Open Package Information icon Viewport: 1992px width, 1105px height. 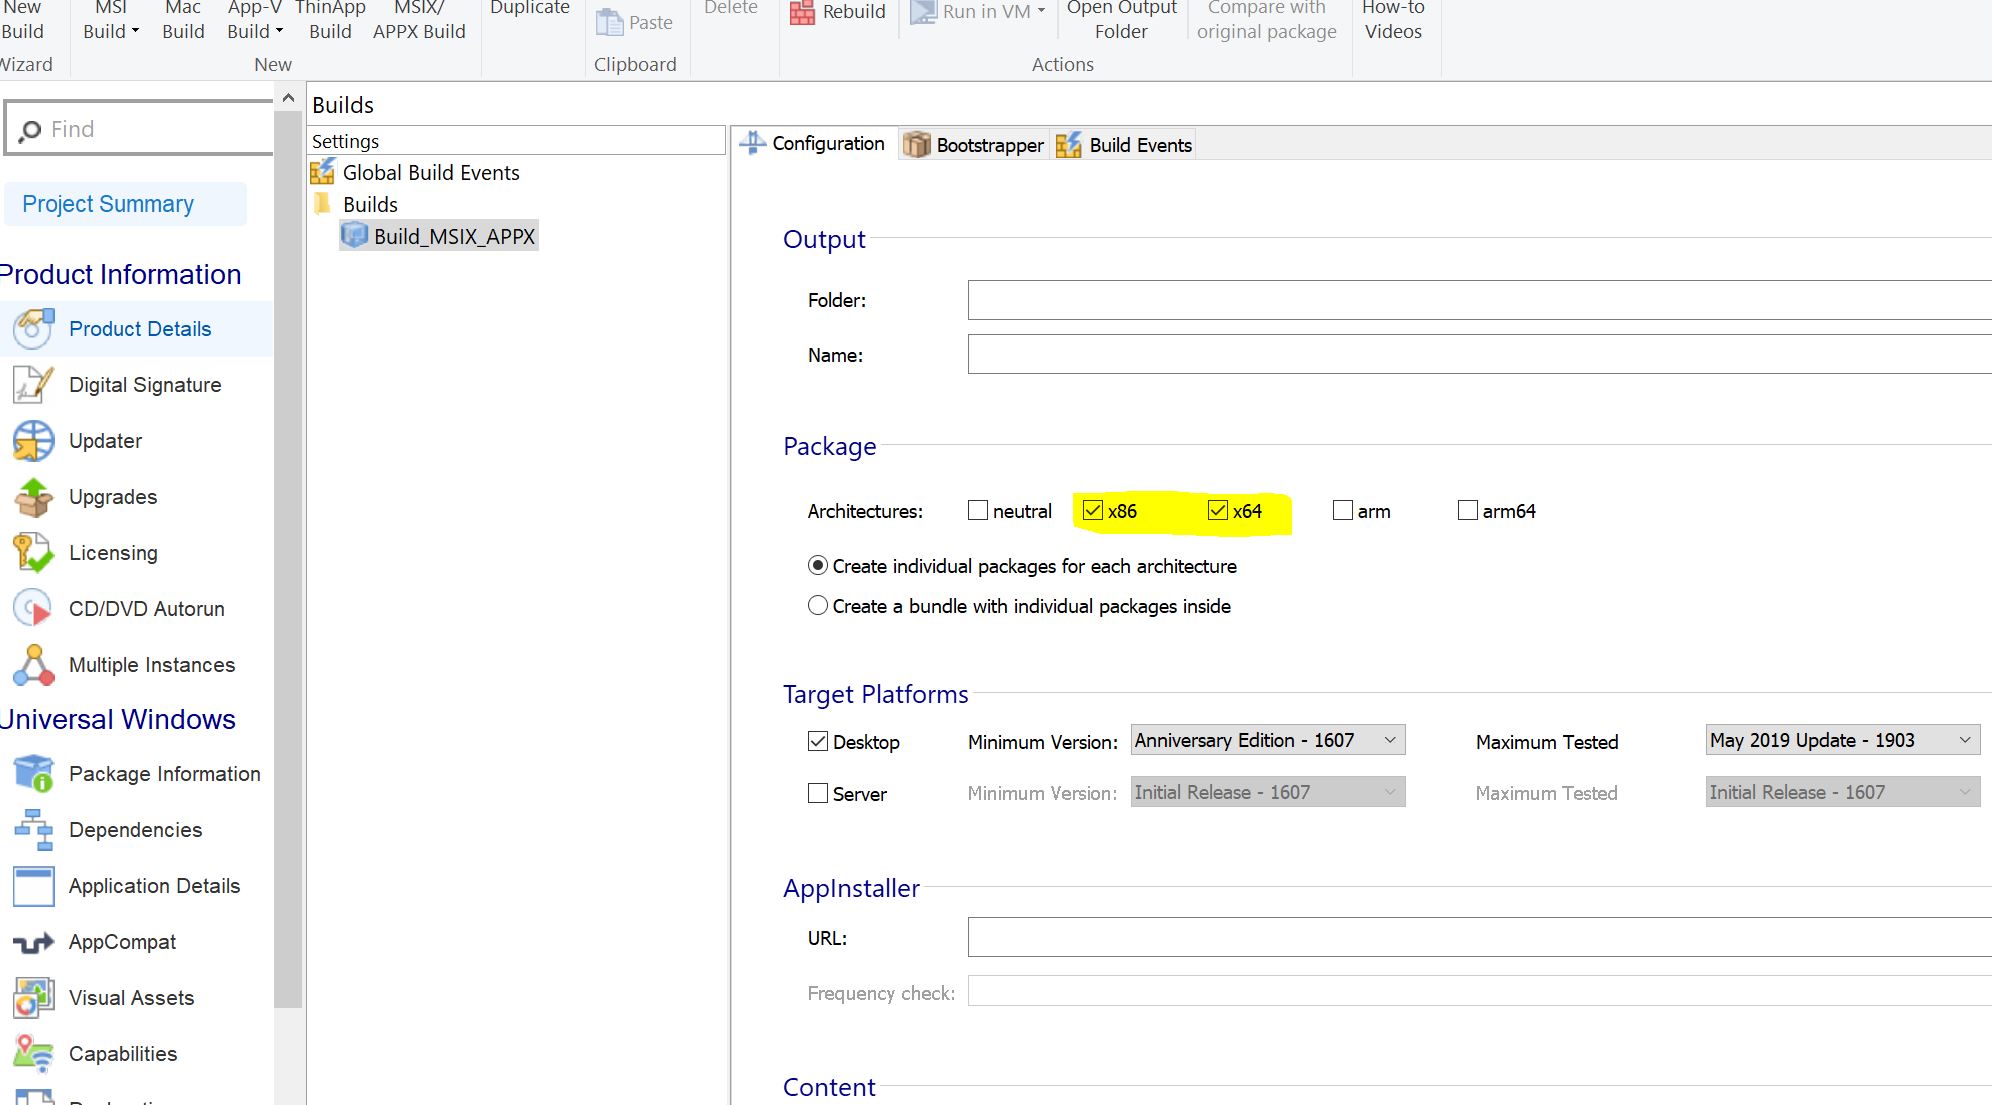click(33, 774)
